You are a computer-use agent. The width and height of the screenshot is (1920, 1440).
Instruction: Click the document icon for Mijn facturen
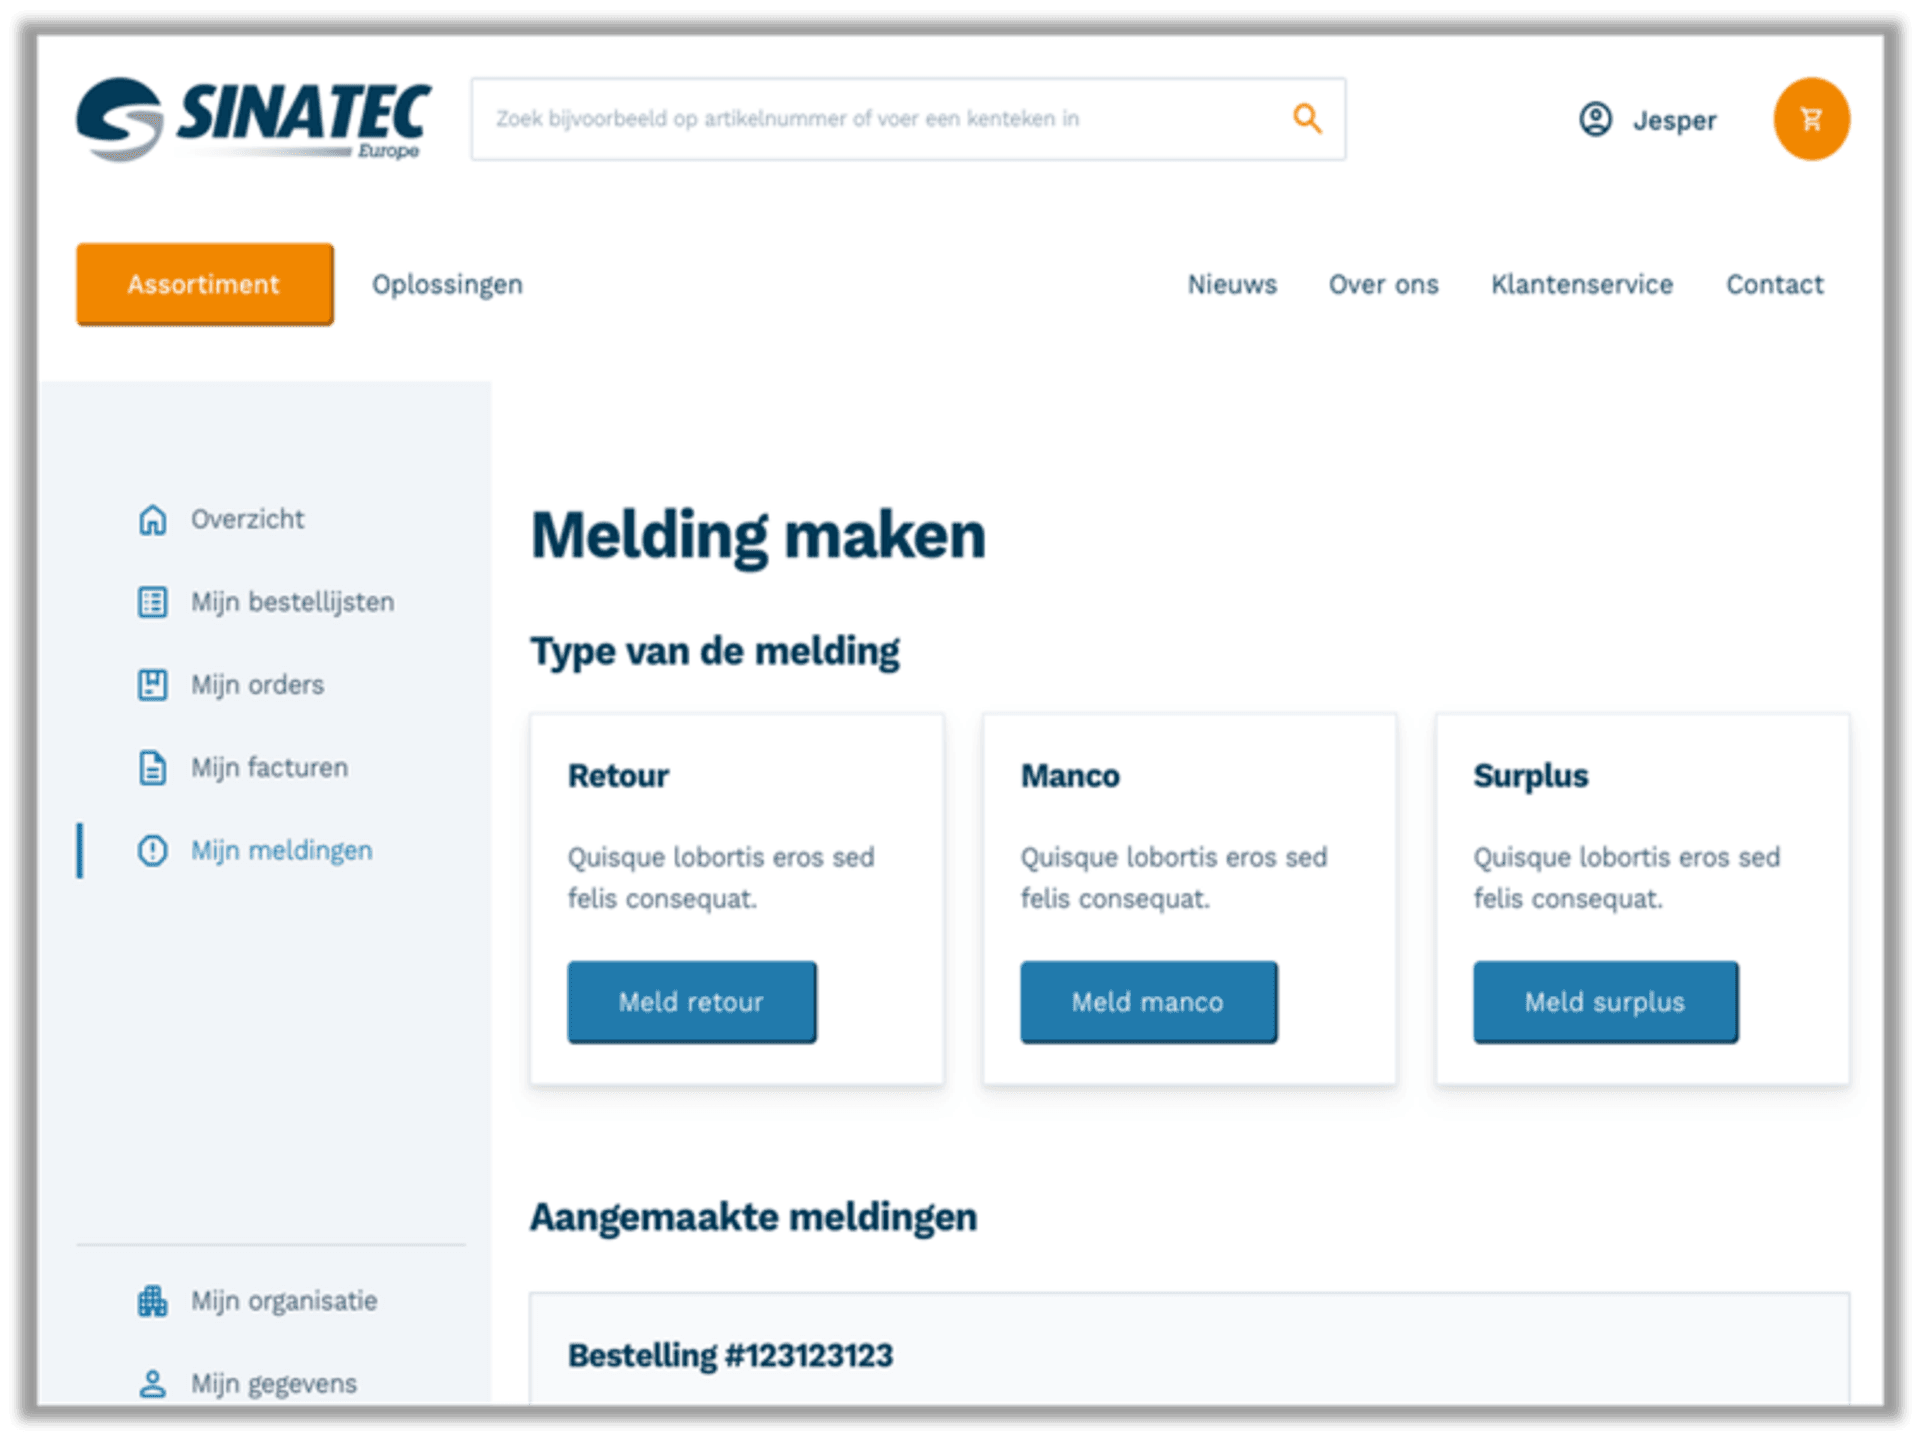pyautogui.click(x=152, y=767)
